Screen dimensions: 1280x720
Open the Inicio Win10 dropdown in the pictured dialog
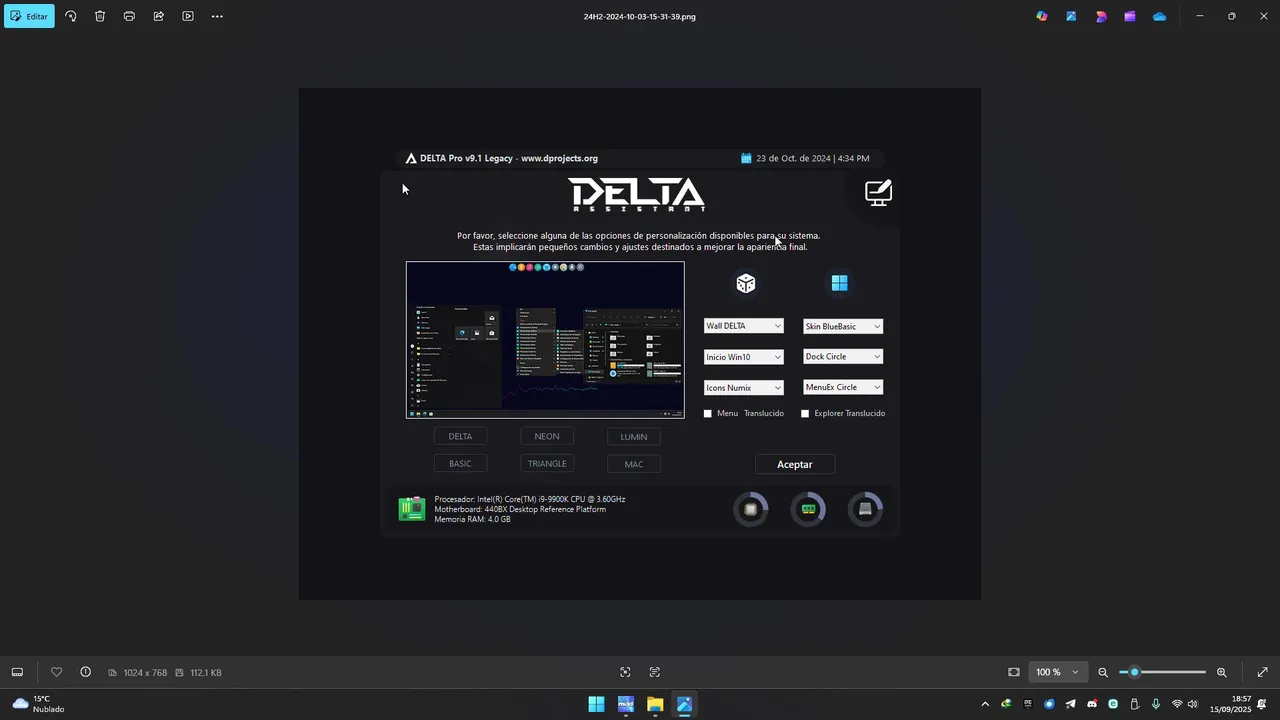point(743,357)
